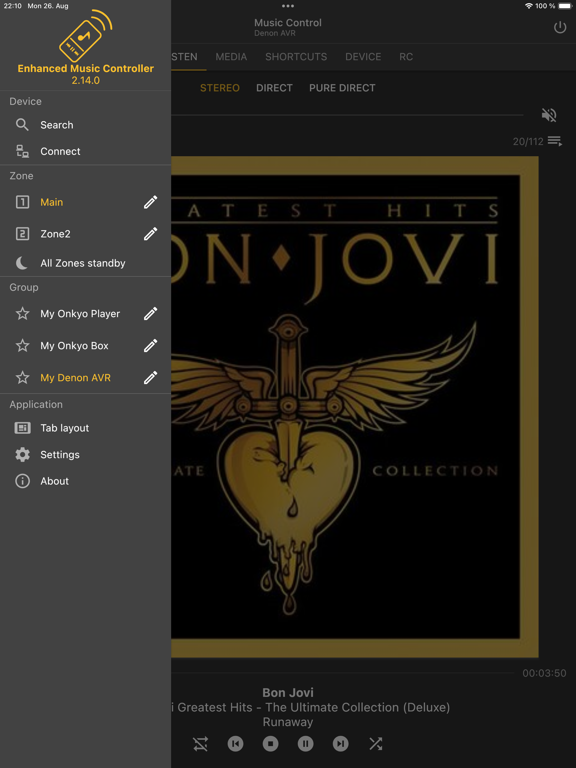This screenshot has width=576, height=768.
Task: Open the play queue list icon
Action: click(x=555, y=141)
